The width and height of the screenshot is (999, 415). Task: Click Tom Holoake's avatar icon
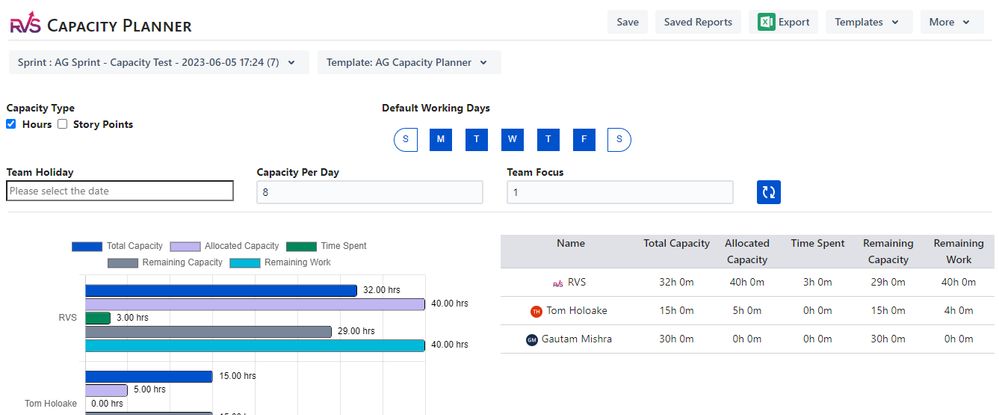[535, 311]
